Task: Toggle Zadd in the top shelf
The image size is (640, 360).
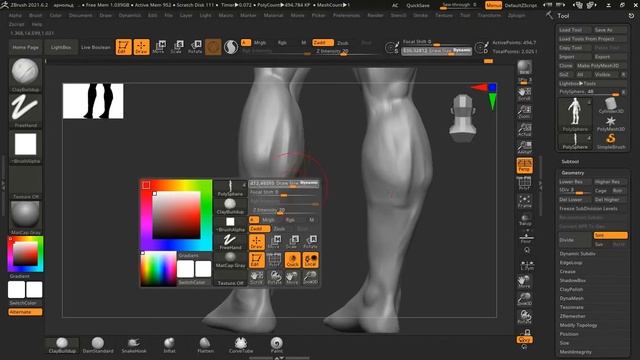Action: point(322,42)
